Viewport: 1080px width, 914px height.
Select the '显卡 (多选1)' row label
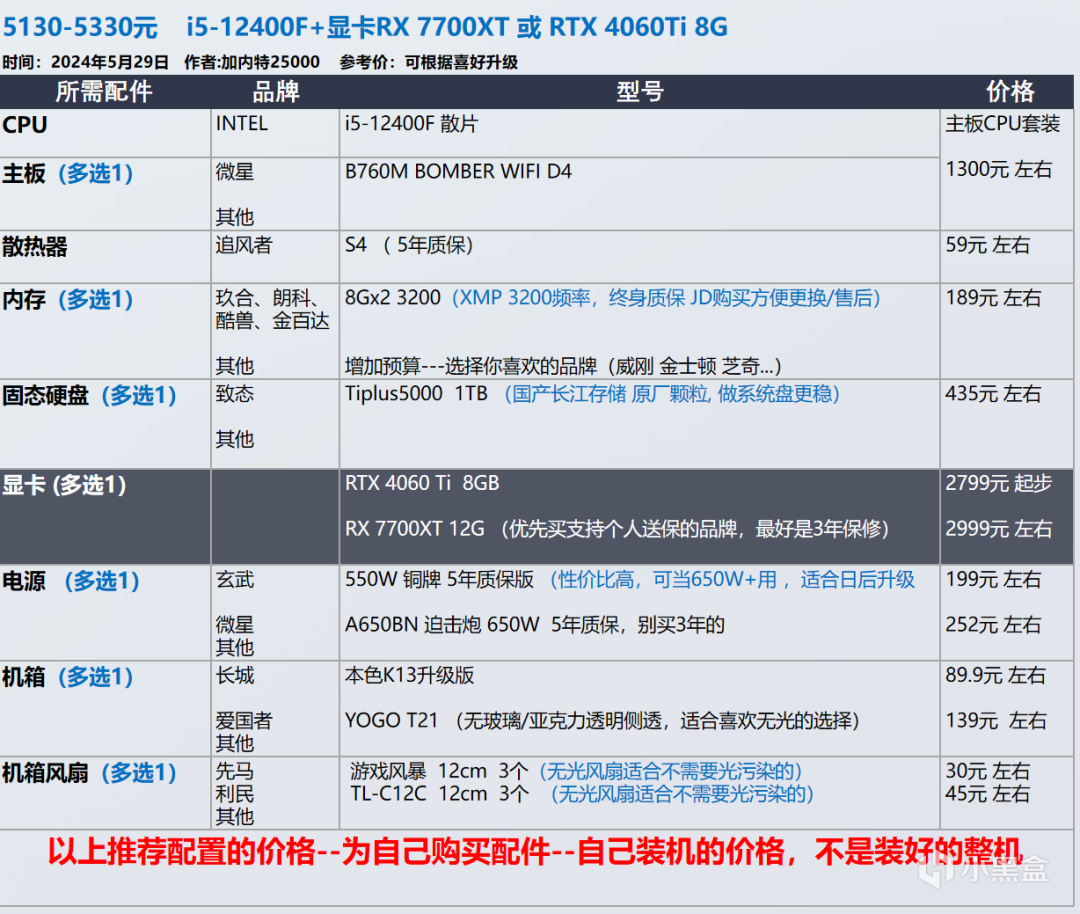pos(64,485)
